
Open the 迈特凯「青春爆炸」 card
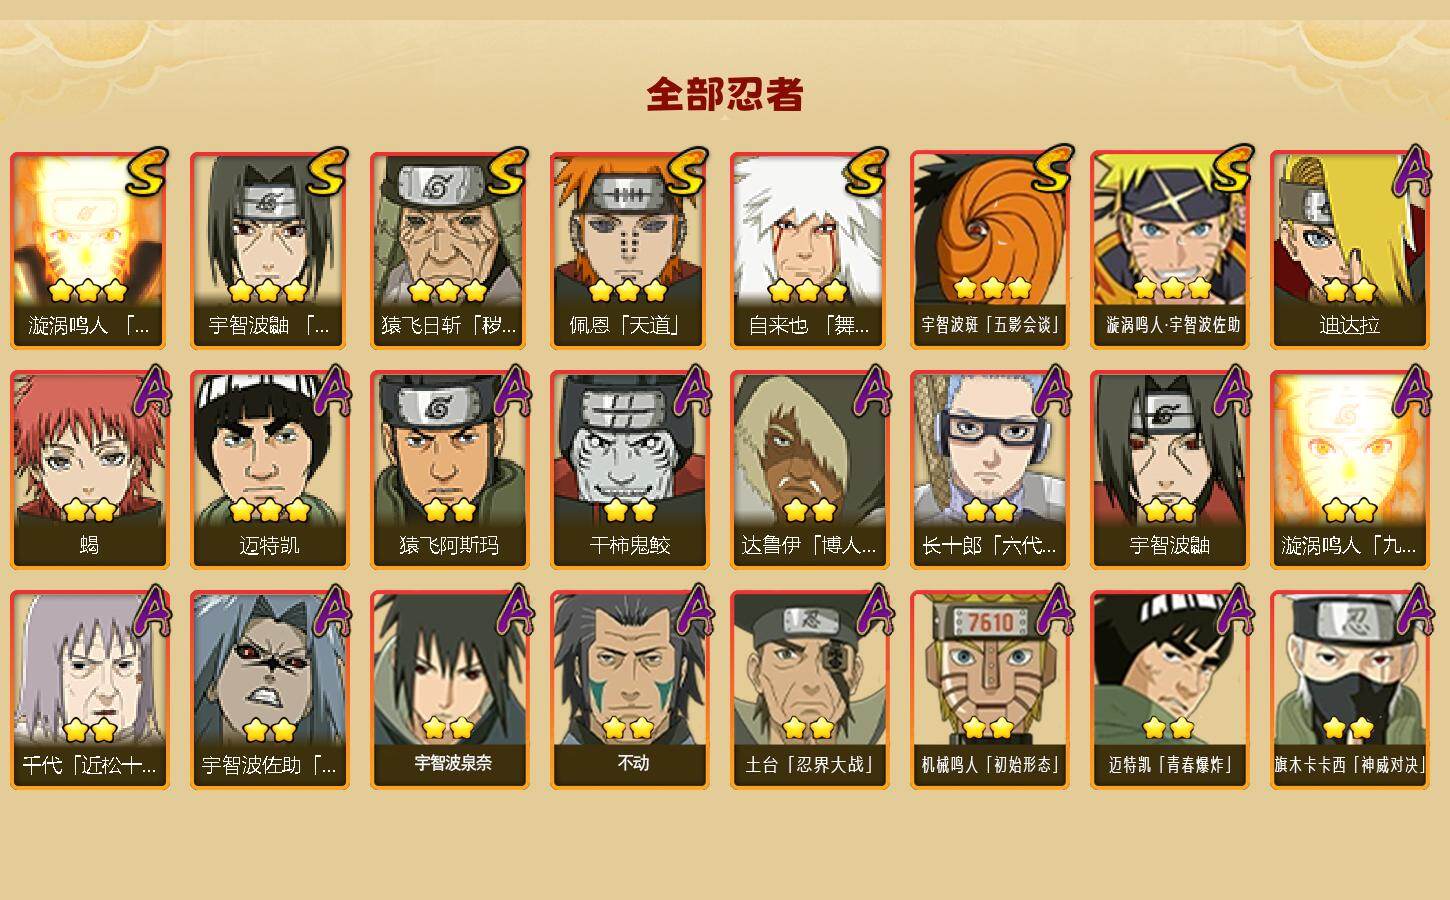pos(1169,690)
